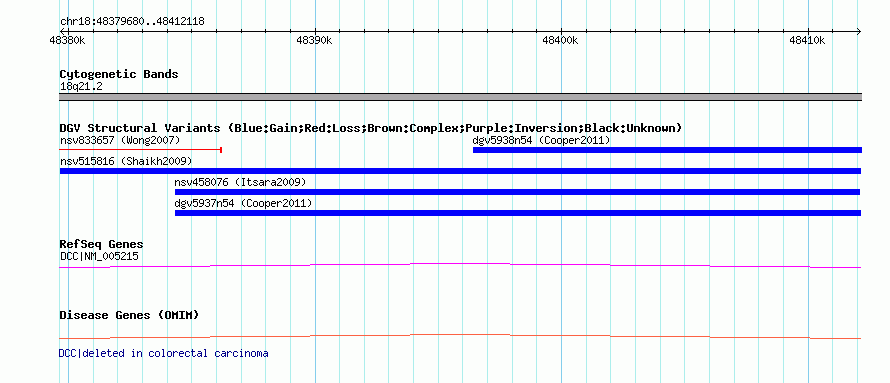Click the 18q21.2 band label
The height and width of the screenshot is (383, 890).
coord(81,87)
